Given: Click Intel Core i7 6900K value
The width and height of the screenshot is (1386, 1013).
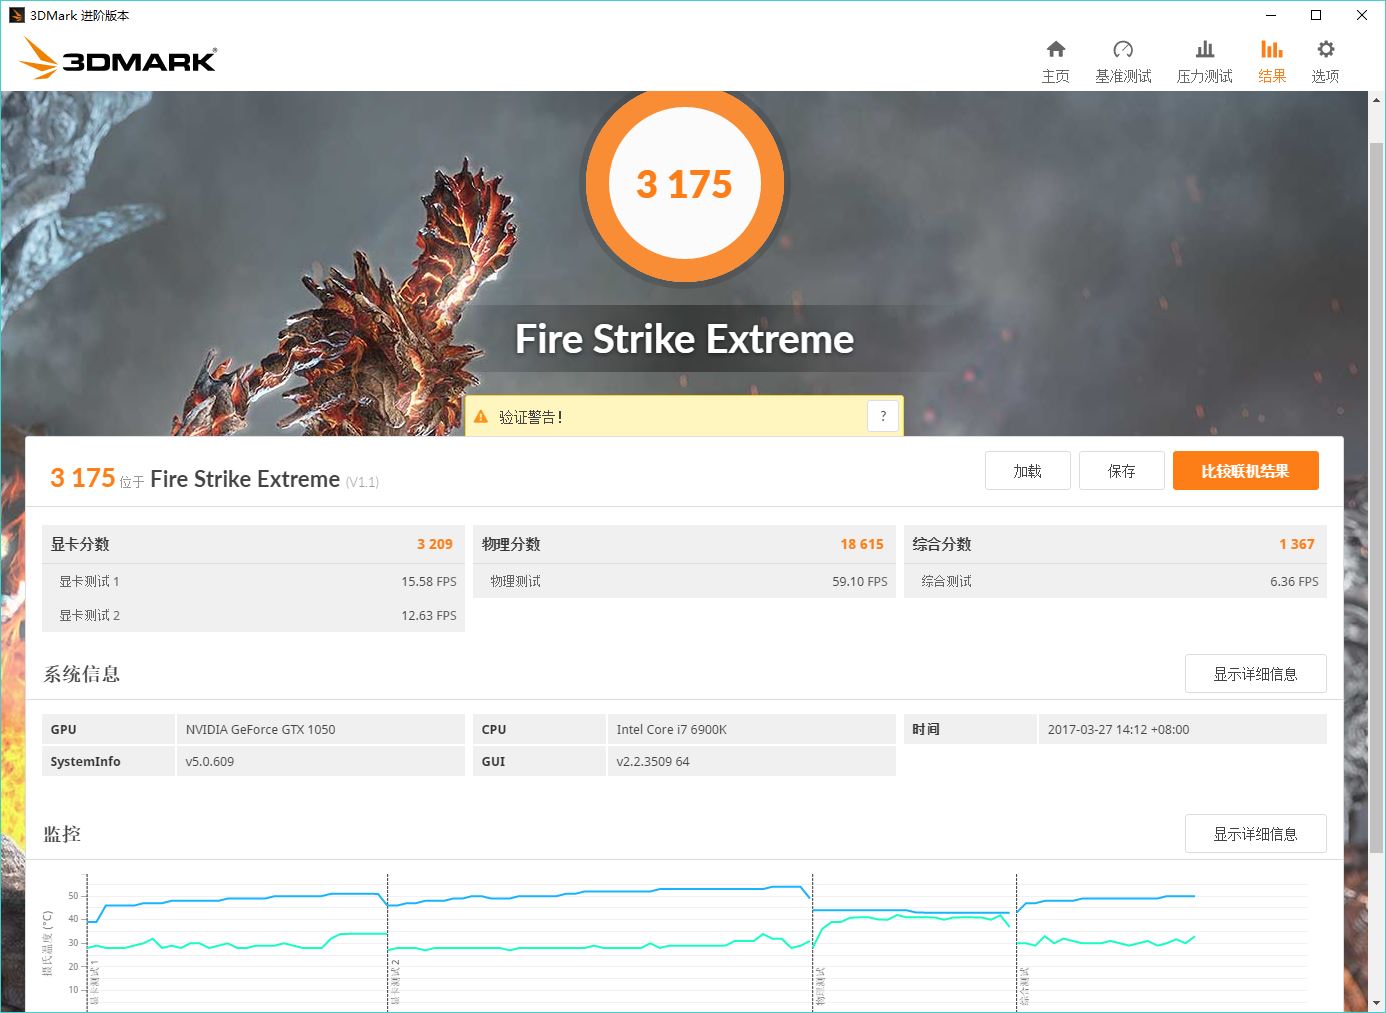Looking at the screenshot, I should [671, 729].
